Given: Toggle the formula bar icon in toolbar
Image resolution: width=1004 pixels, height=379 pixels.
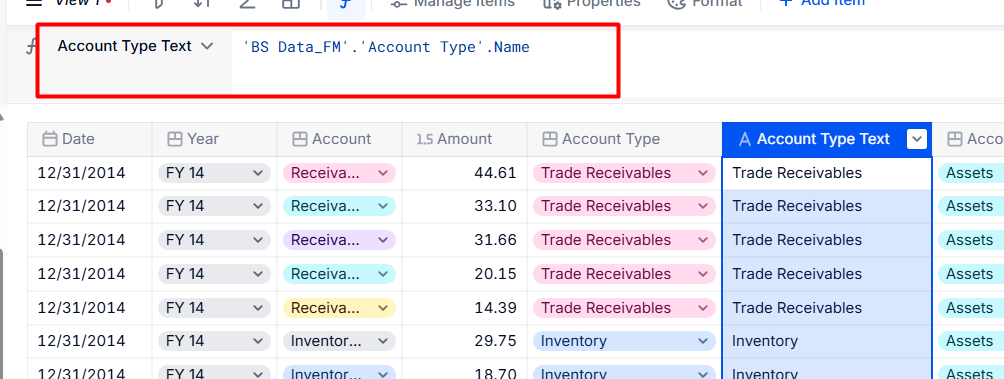Looking at the screenshot, I should pyautogui.click(x=346, y=5).
